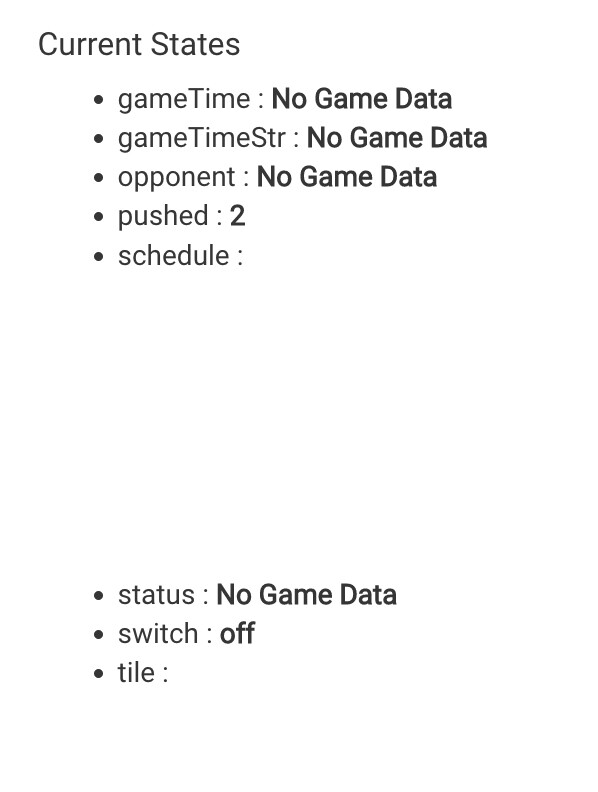Click the No Game Data value of gameTime
598x792 pixels.
tap(362, 99)
